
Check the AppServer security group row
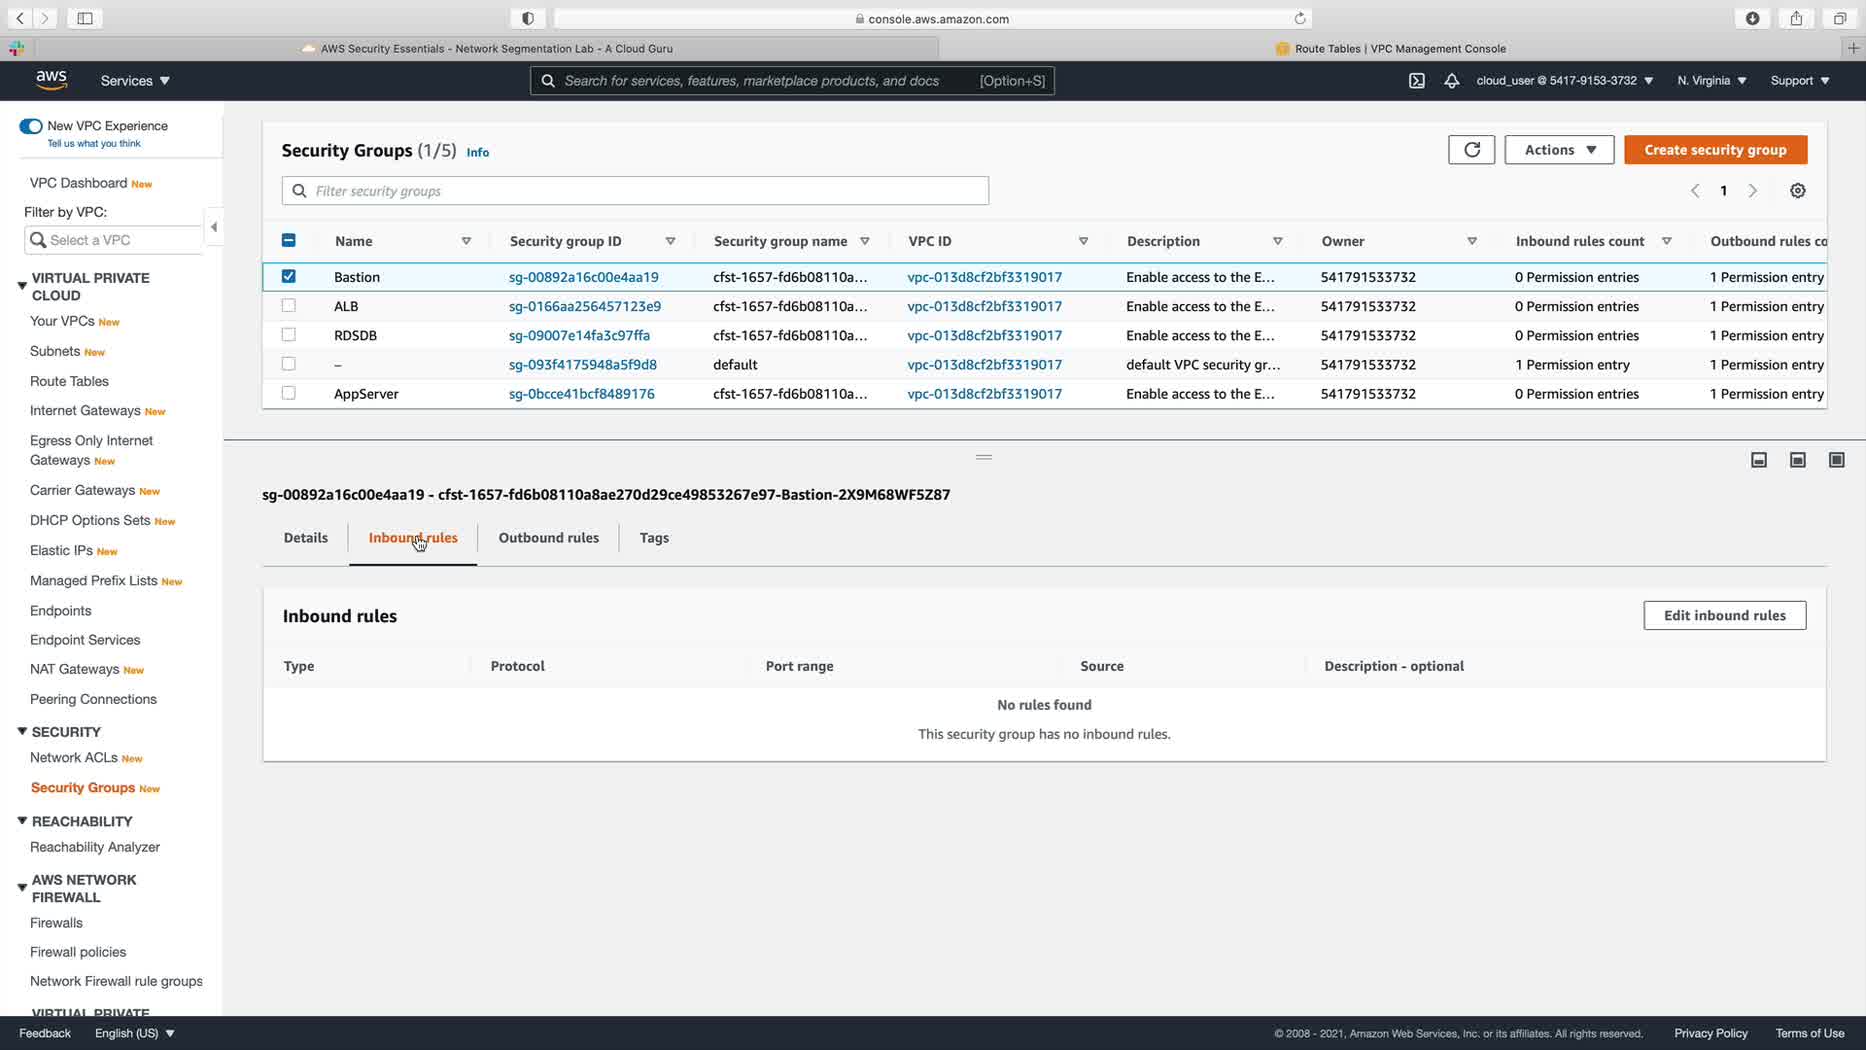pos(288,393)
